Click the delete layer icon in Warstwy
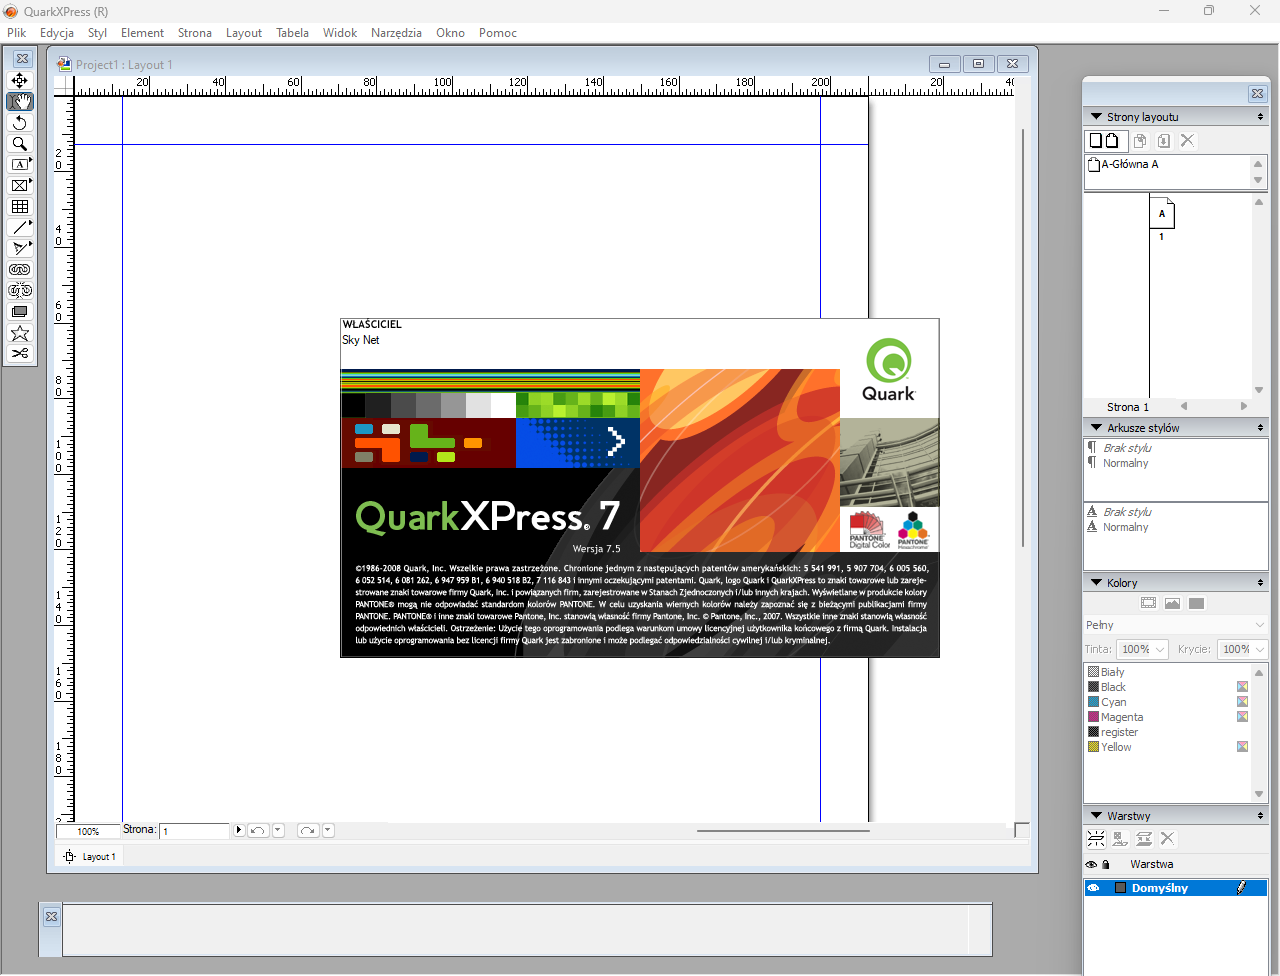This screenshot has height=976, width=1280. [x=1167, y=839]
